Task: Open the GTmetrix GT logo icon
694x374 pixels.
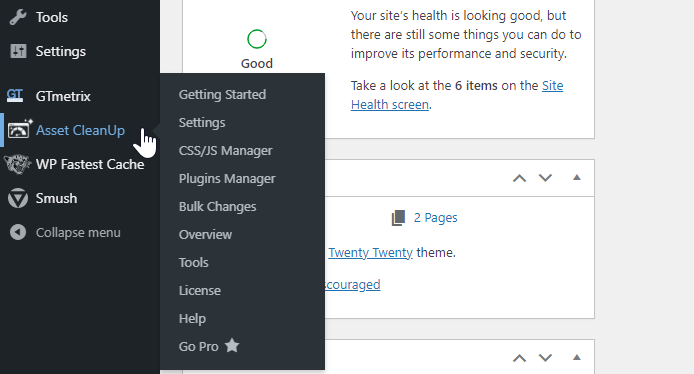Action: click(15, 96)
